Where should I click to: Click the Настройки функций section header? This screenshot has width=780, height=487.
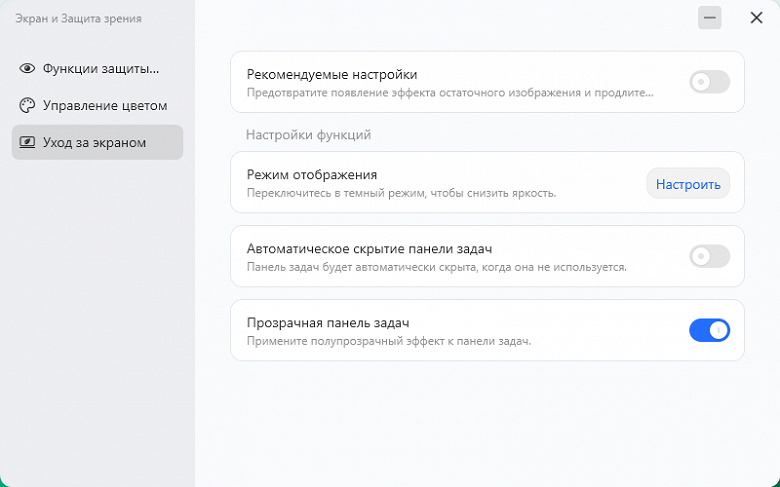coord(309,134)
